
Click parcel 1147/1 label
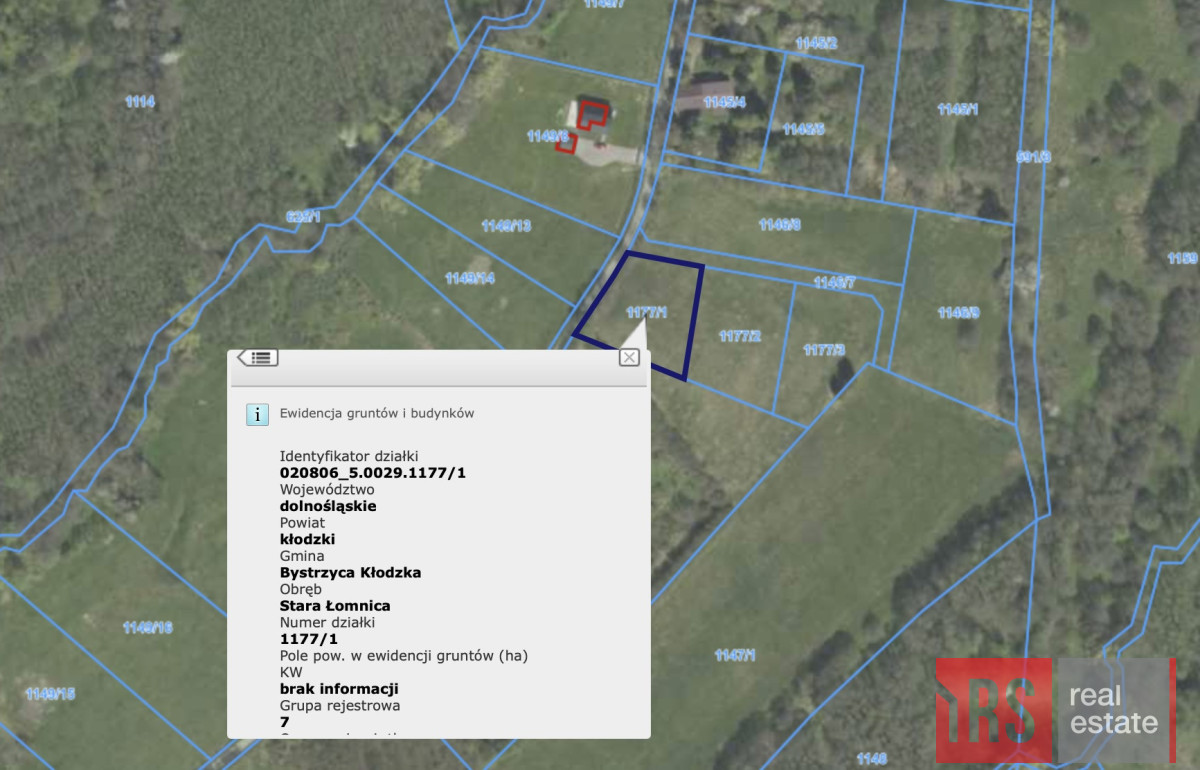pyautogui.click(x=735, y=655)
